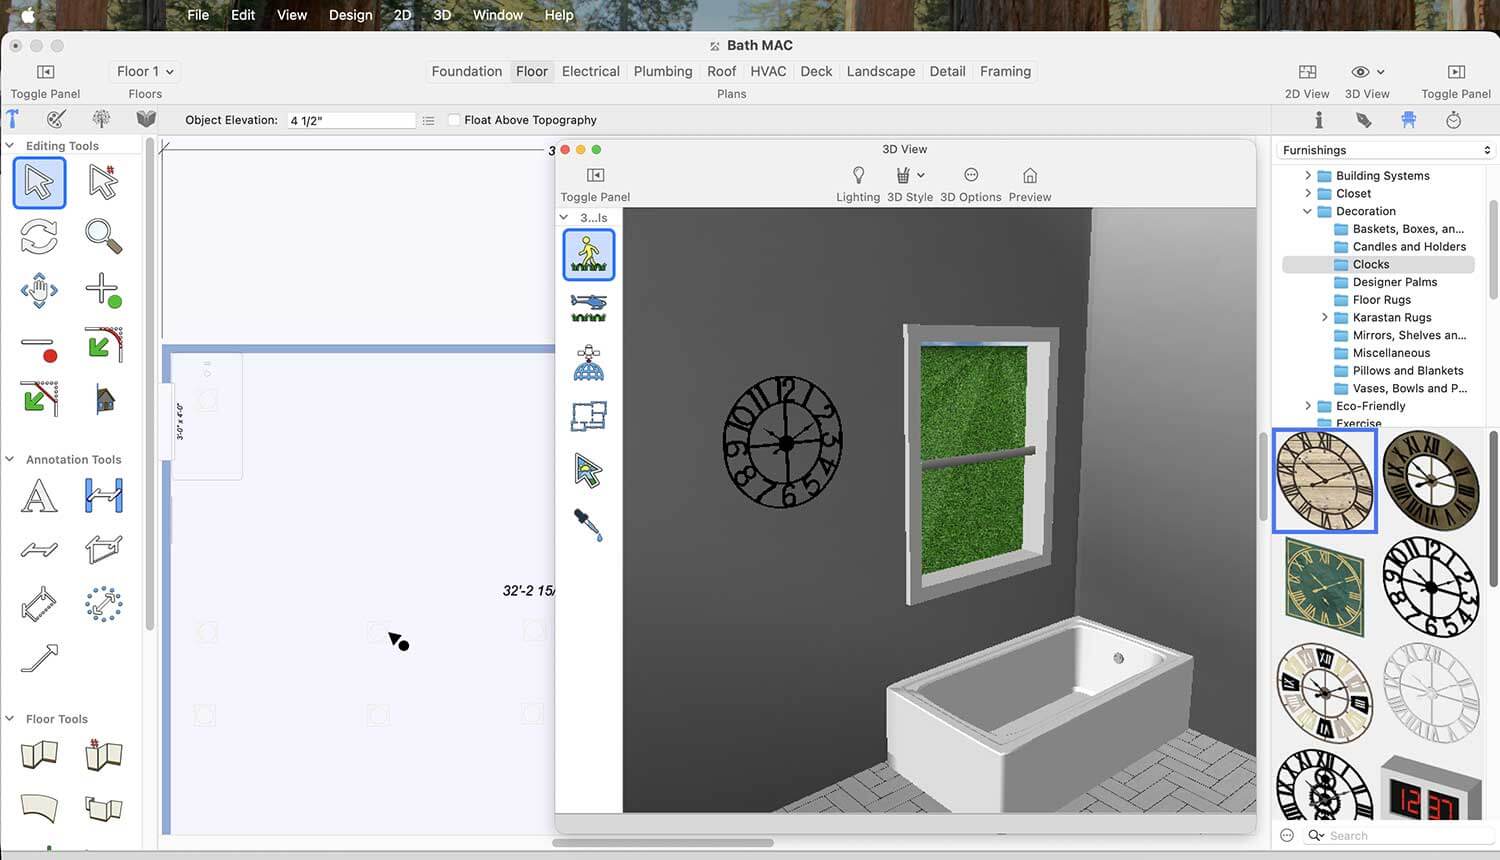Open the Furnishings category dropdown
Screen dimensions: 1500x860
pos(1386,150)
